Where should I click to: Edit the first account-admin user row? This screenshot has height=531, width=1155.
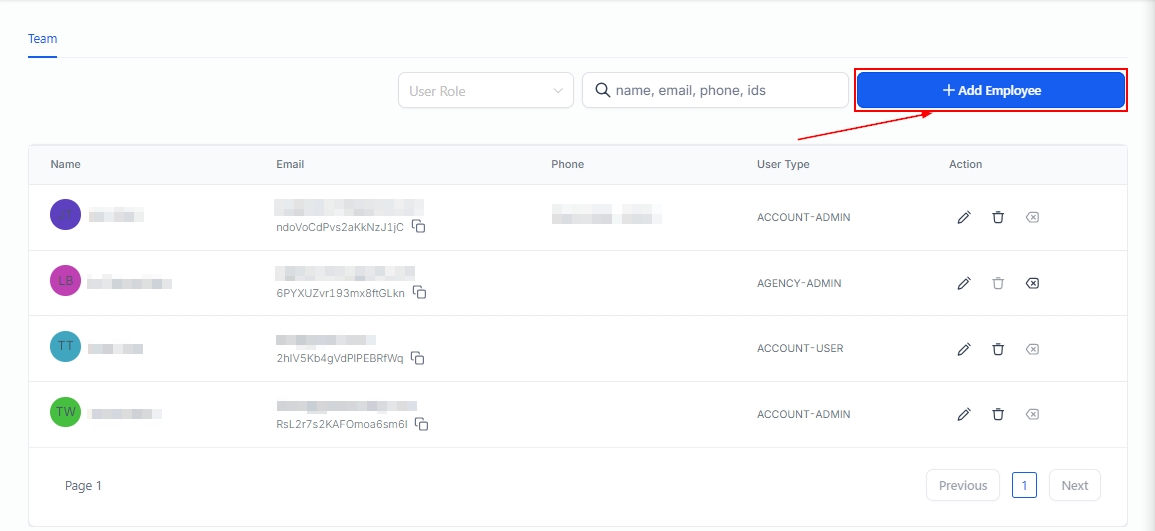(x=964, y=217)
